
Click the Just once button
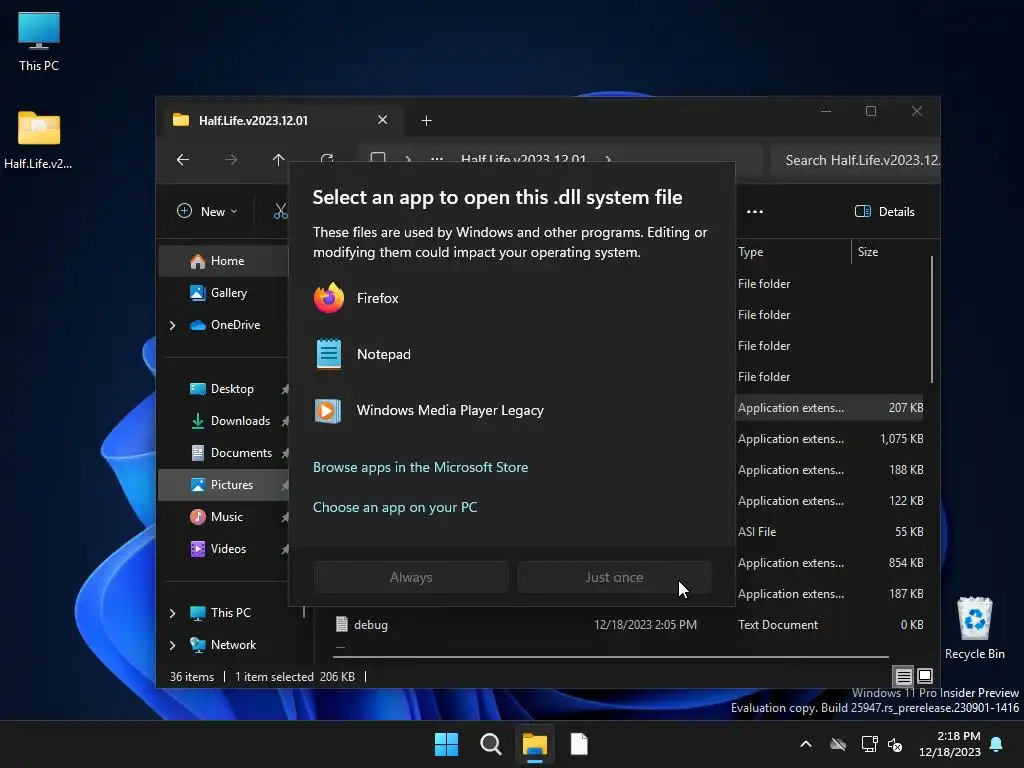[614, 577]
